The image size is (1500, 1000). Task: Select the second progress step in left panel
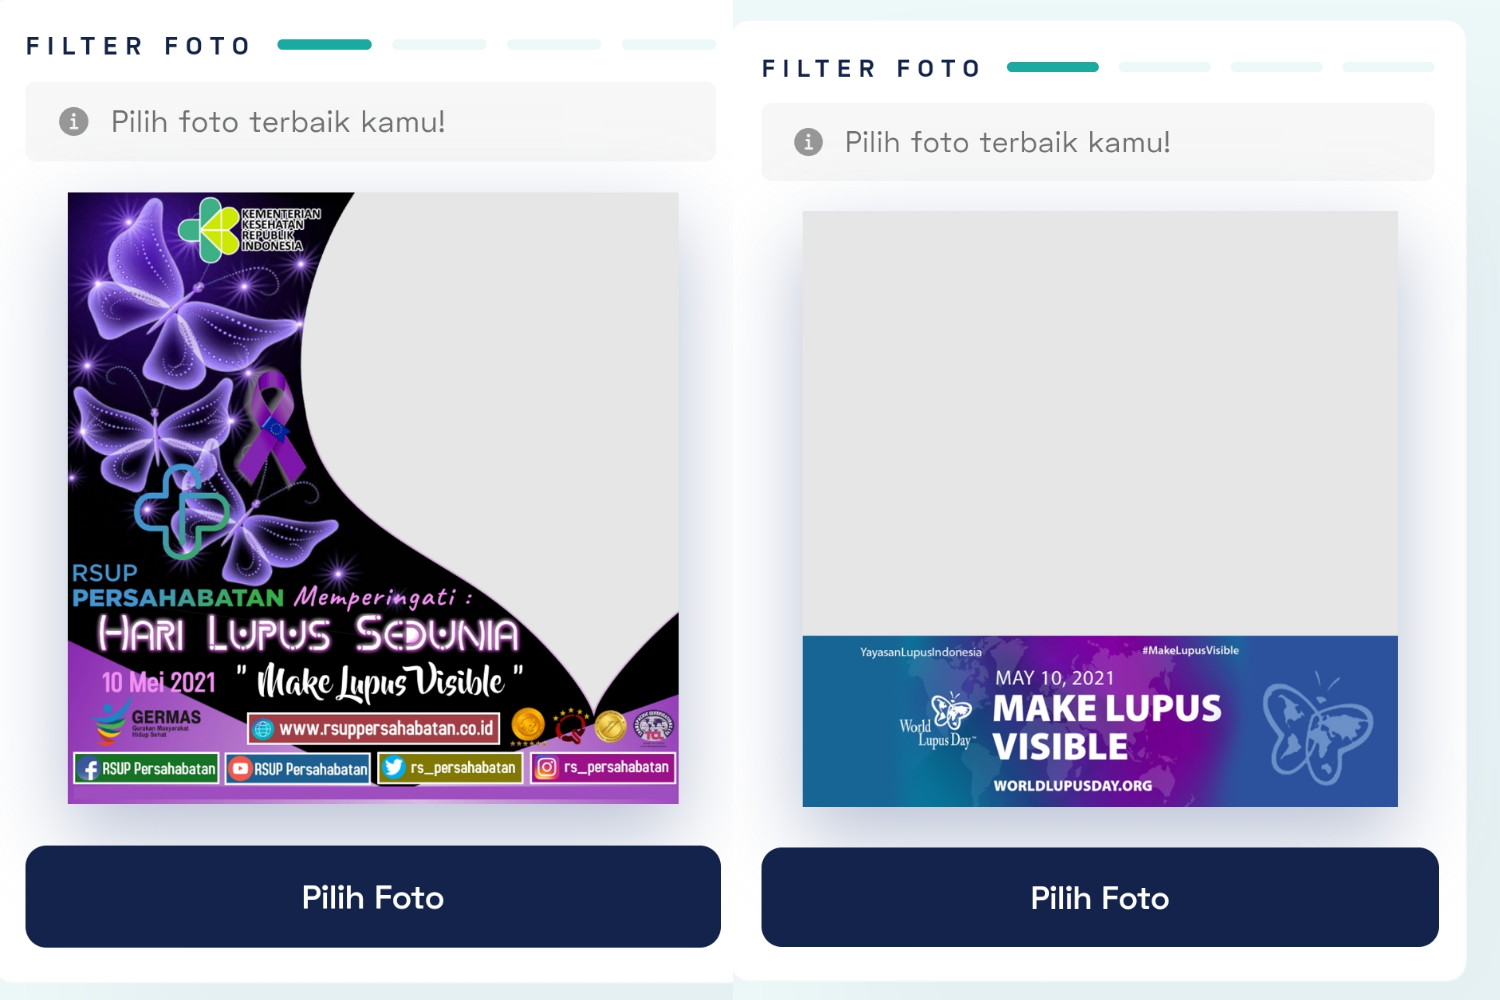tap(439, 45)
